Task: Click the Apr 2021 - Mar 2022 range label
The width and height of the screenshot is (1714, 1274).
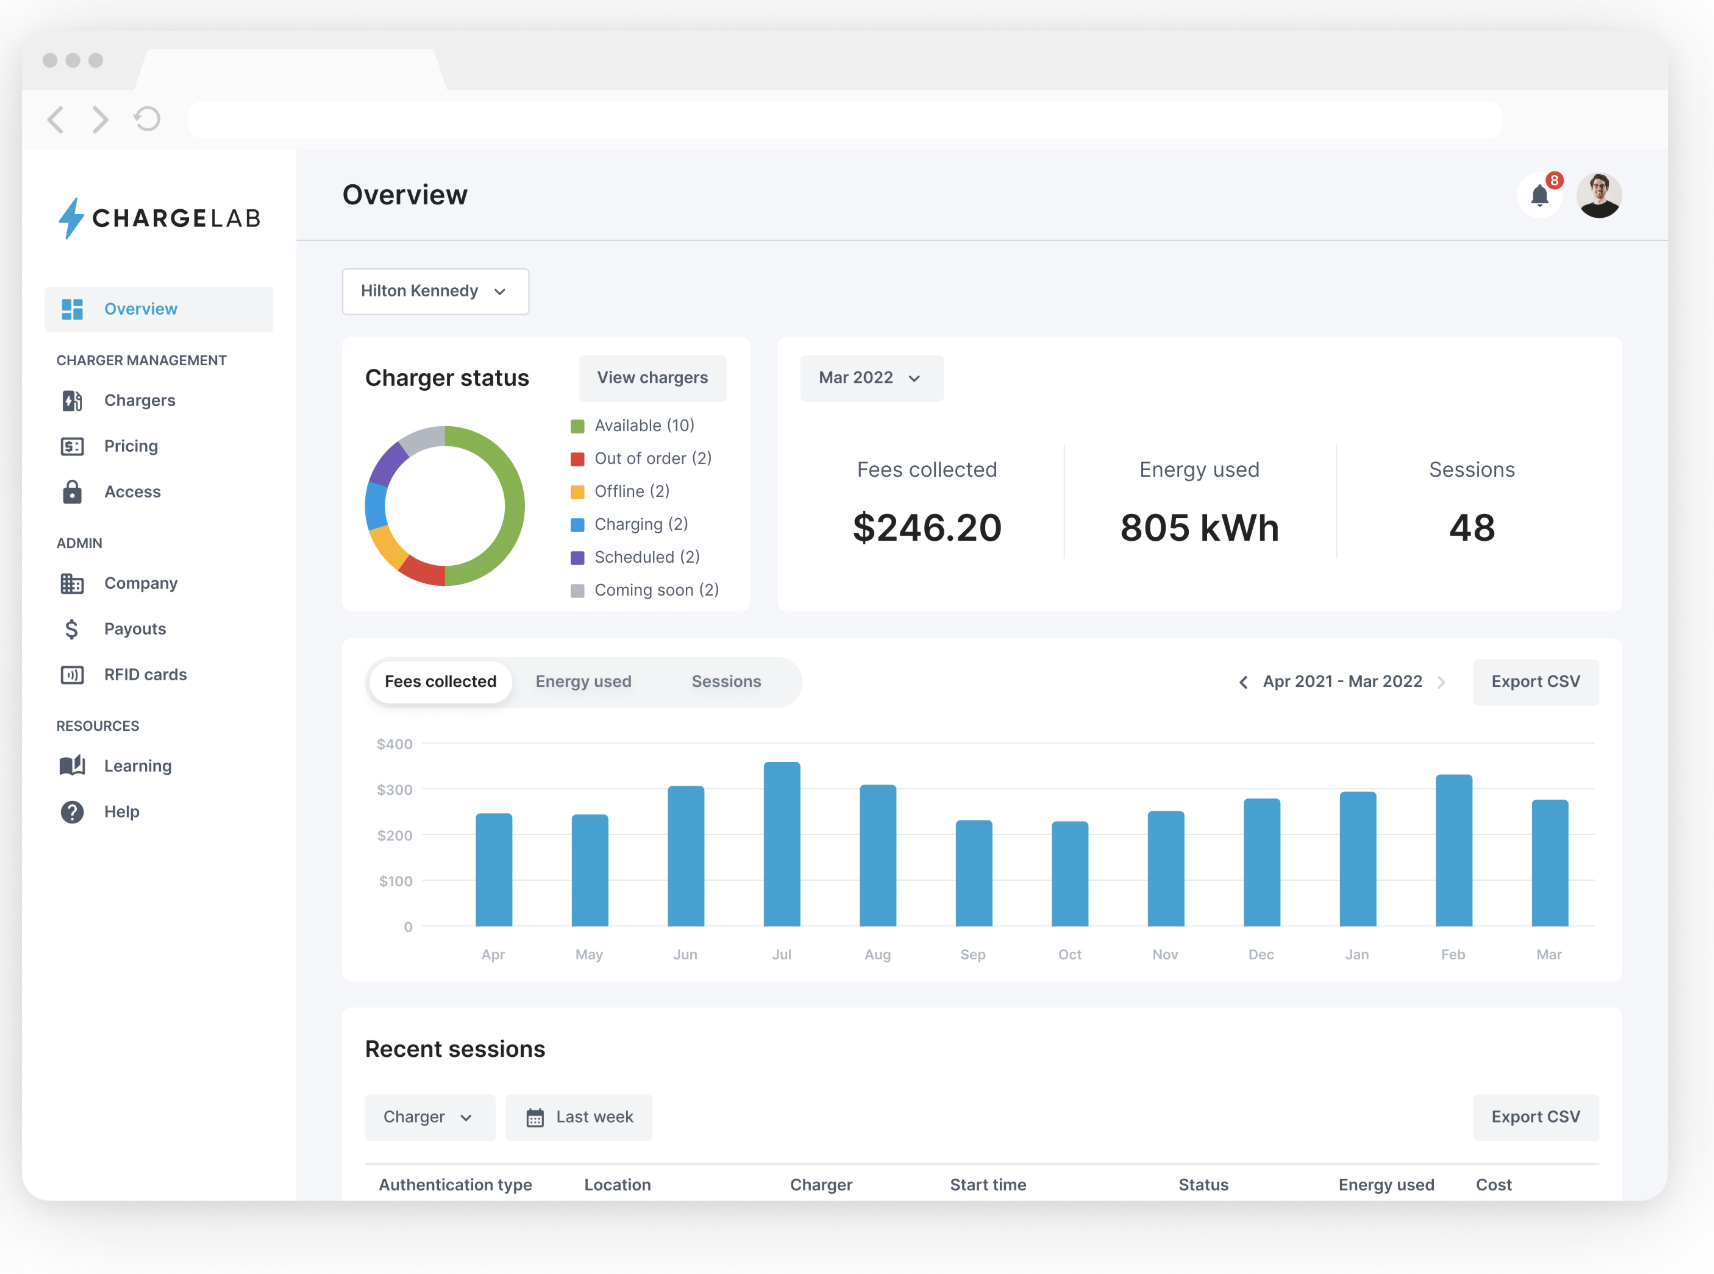Action: coord(1342,682)
